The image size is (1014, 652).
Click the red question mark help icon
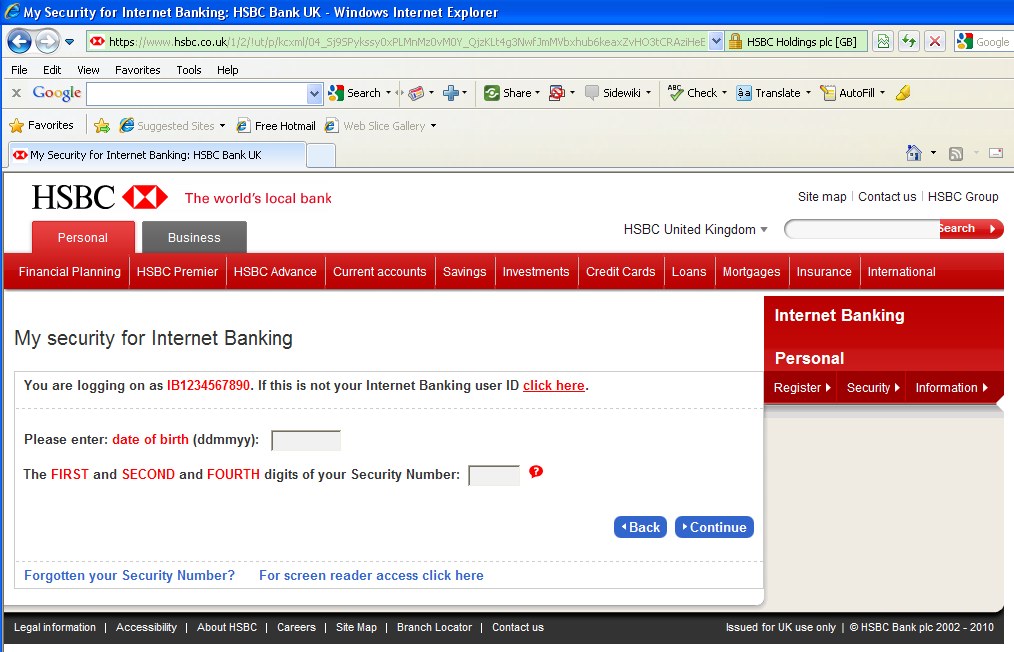click(x=536, y=472)
